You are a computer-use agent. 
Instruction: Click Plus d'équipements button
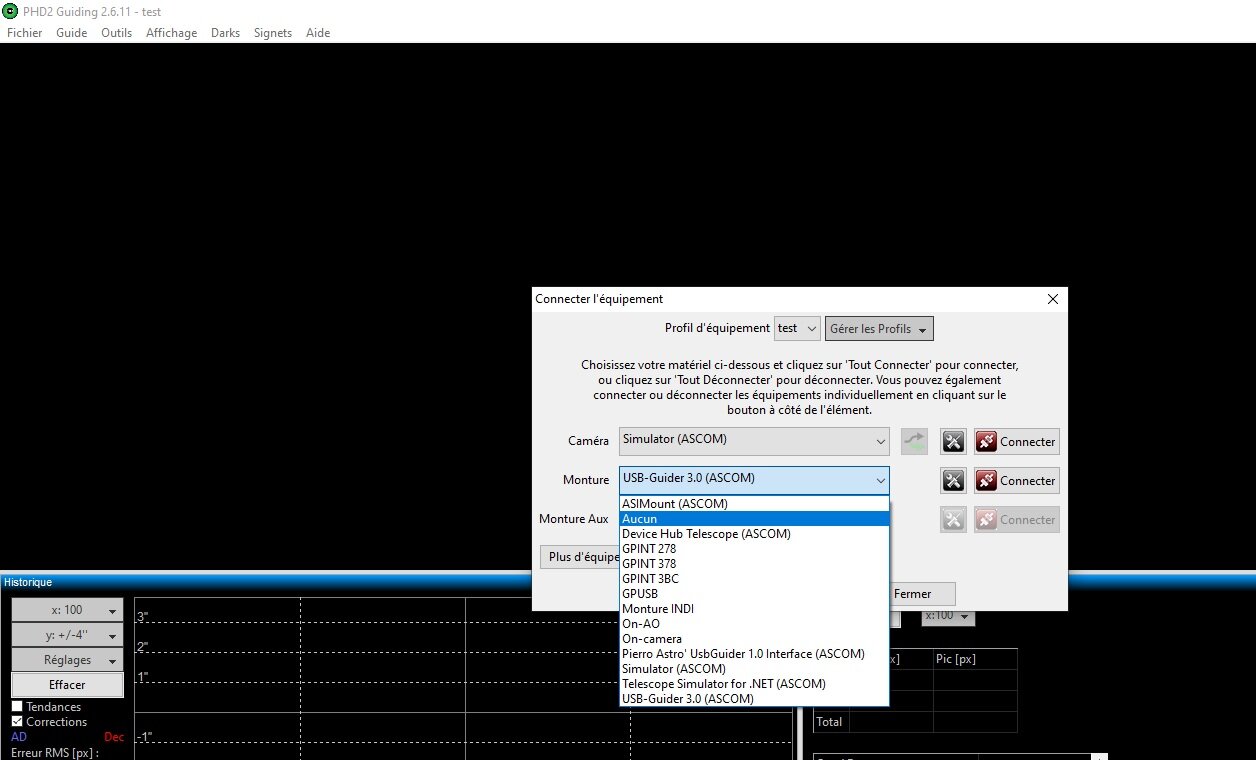pyautogui.click(x=580, y=557)
